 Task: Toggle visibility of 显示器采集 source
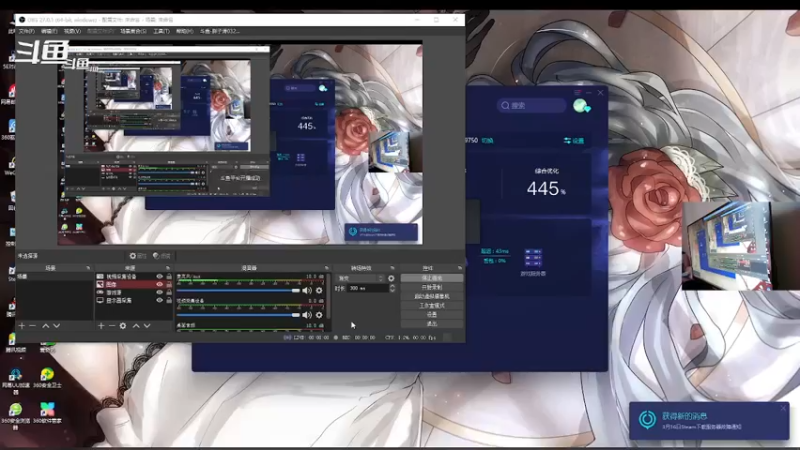(x=159, y=301)
